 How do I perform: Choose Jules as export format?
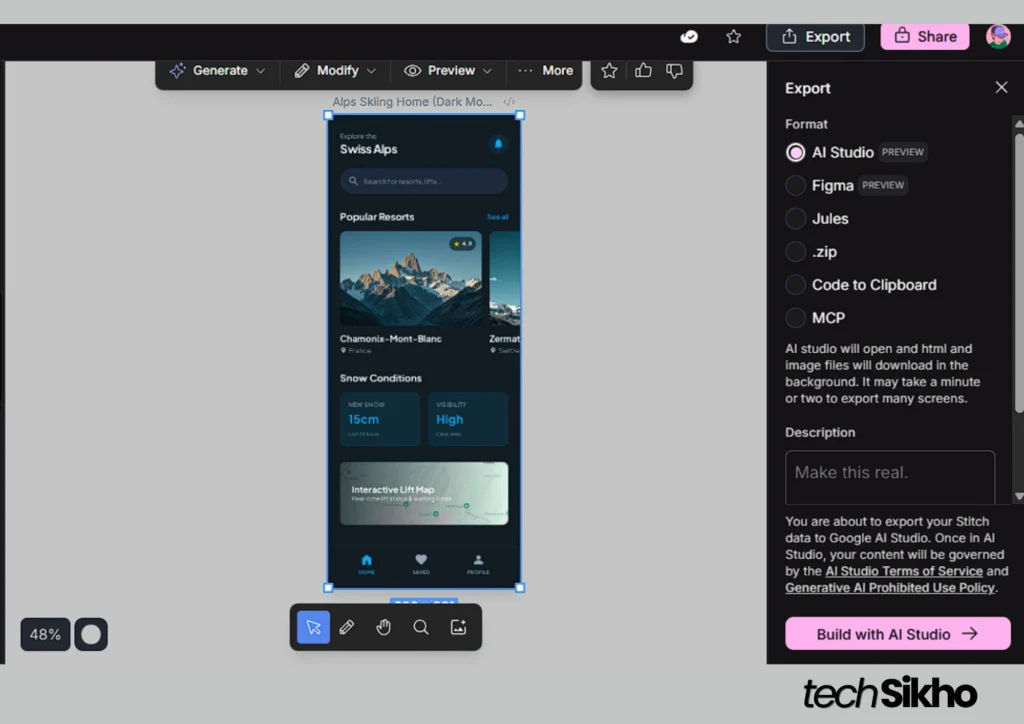pos(796,218)
